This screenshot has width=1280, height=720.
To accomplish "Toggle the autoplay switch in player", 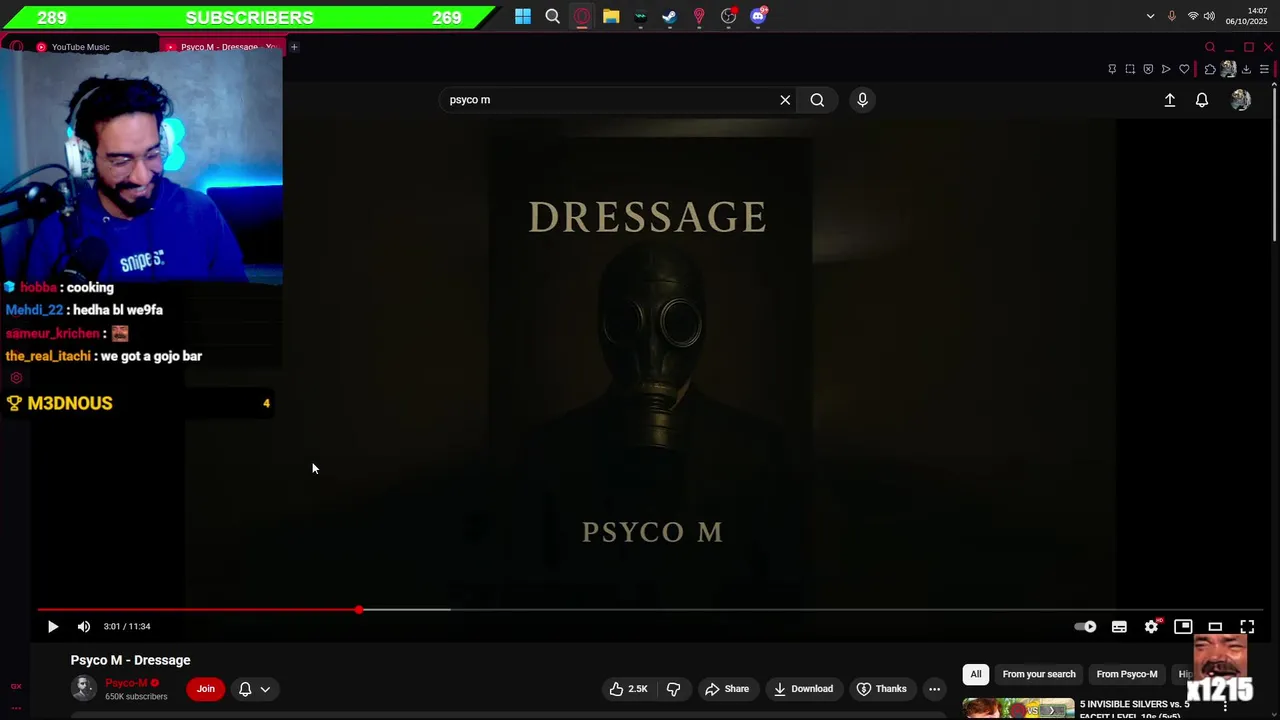I will [x=1085, y=627].
